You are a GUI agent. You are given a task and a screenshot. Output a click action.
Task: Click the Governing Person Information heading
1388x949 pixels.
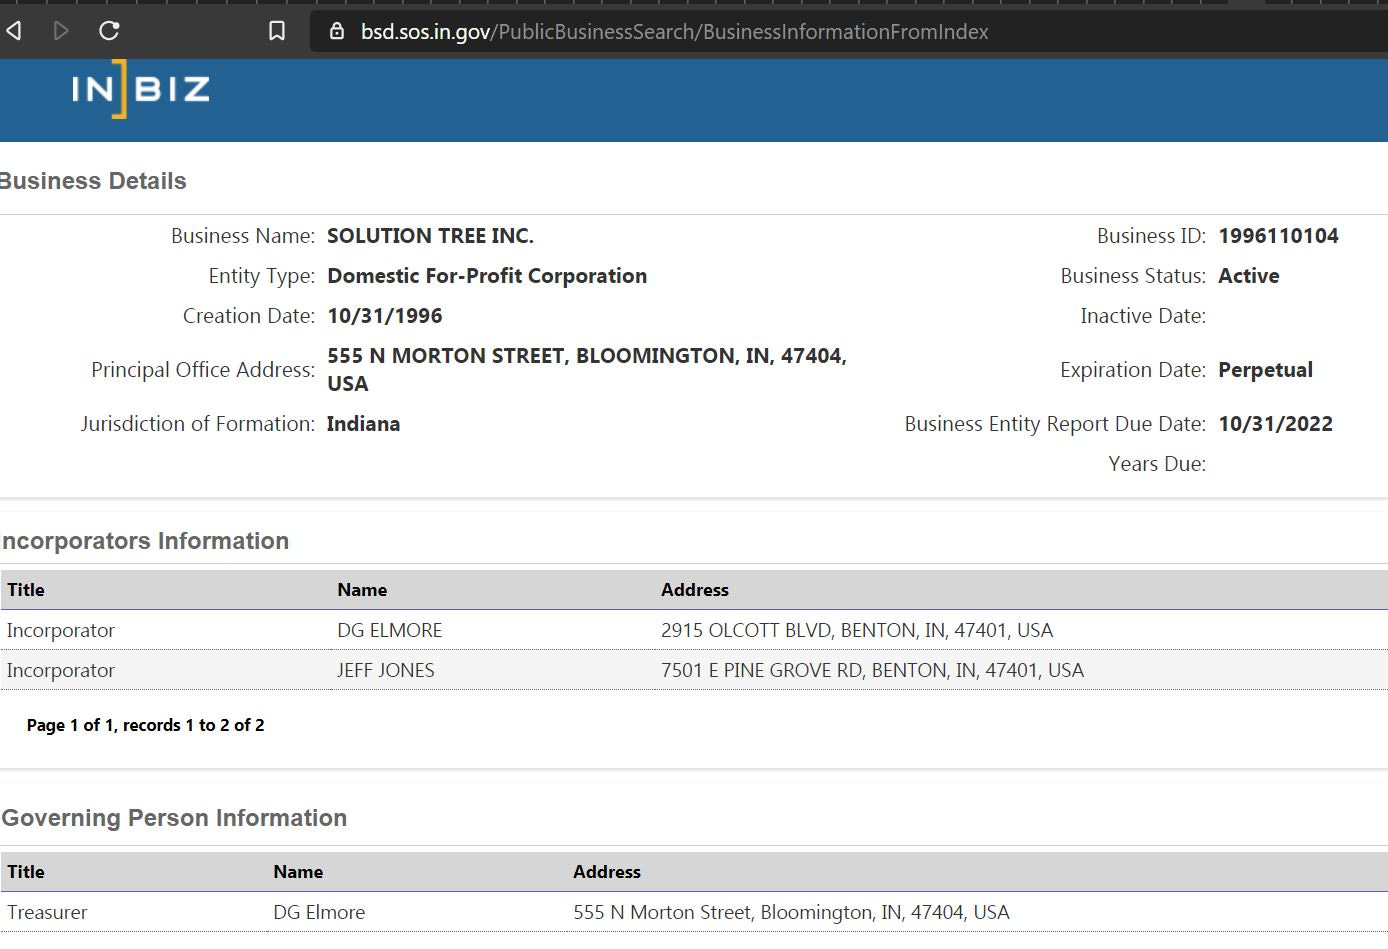(174, 818)
